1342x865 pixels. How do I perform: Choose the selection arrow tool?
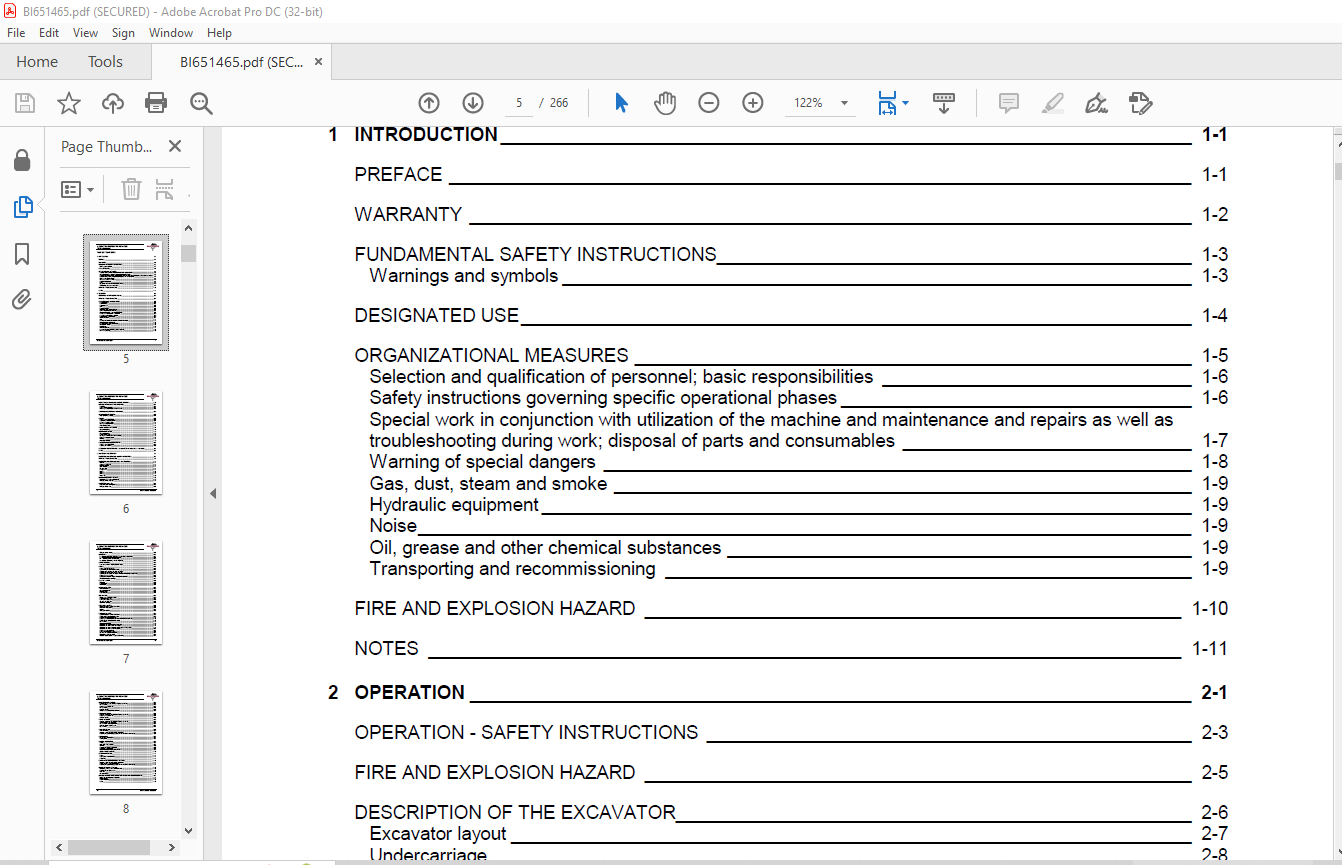621,103
